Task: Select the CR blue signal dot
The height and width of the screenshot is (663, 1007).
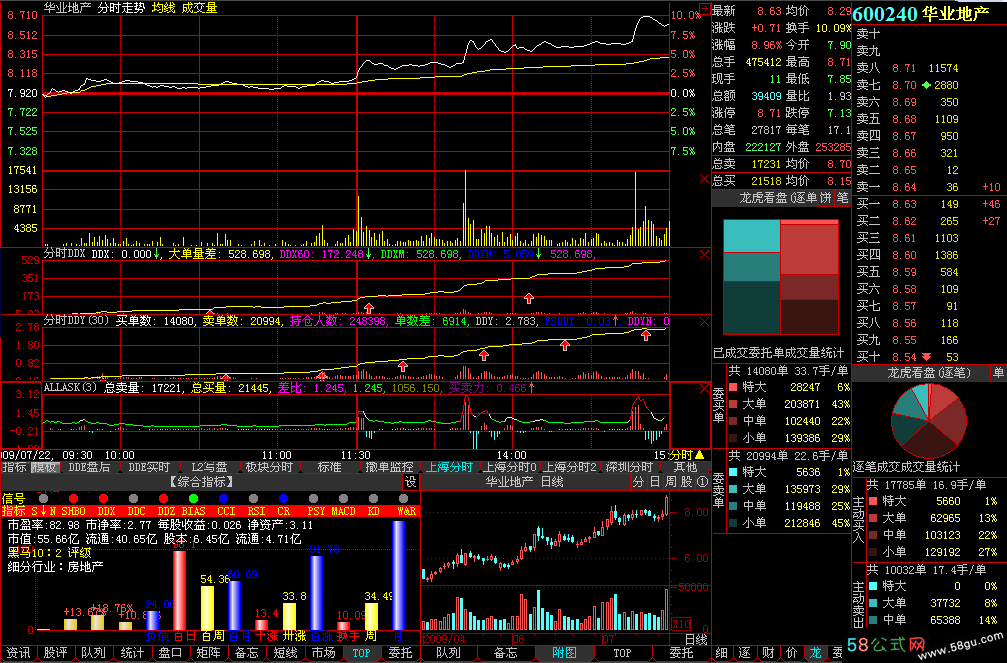Action: pyautogui.click(x=283, y=499)
